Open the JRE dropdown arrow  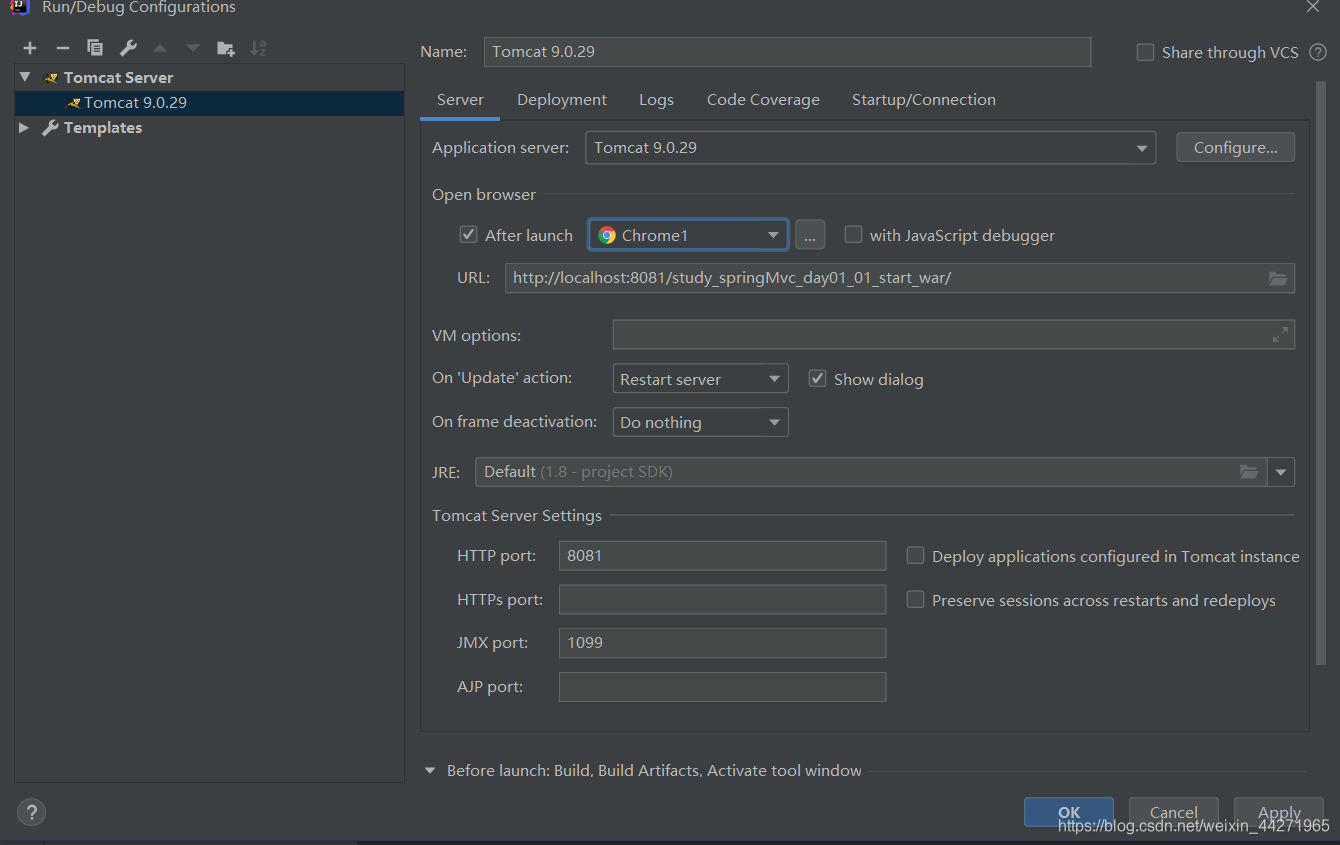tap(1281, 472)
